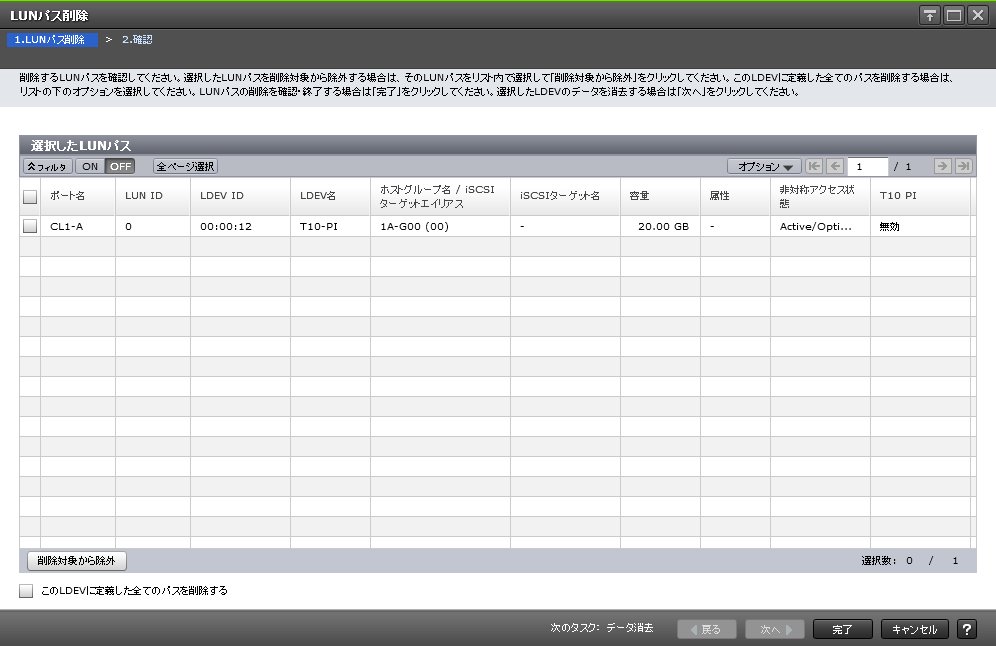Screen dimensions: 996x646
Task: Sort by LUN ID column header
Action: pyautogui.click(x=152, y=196)
